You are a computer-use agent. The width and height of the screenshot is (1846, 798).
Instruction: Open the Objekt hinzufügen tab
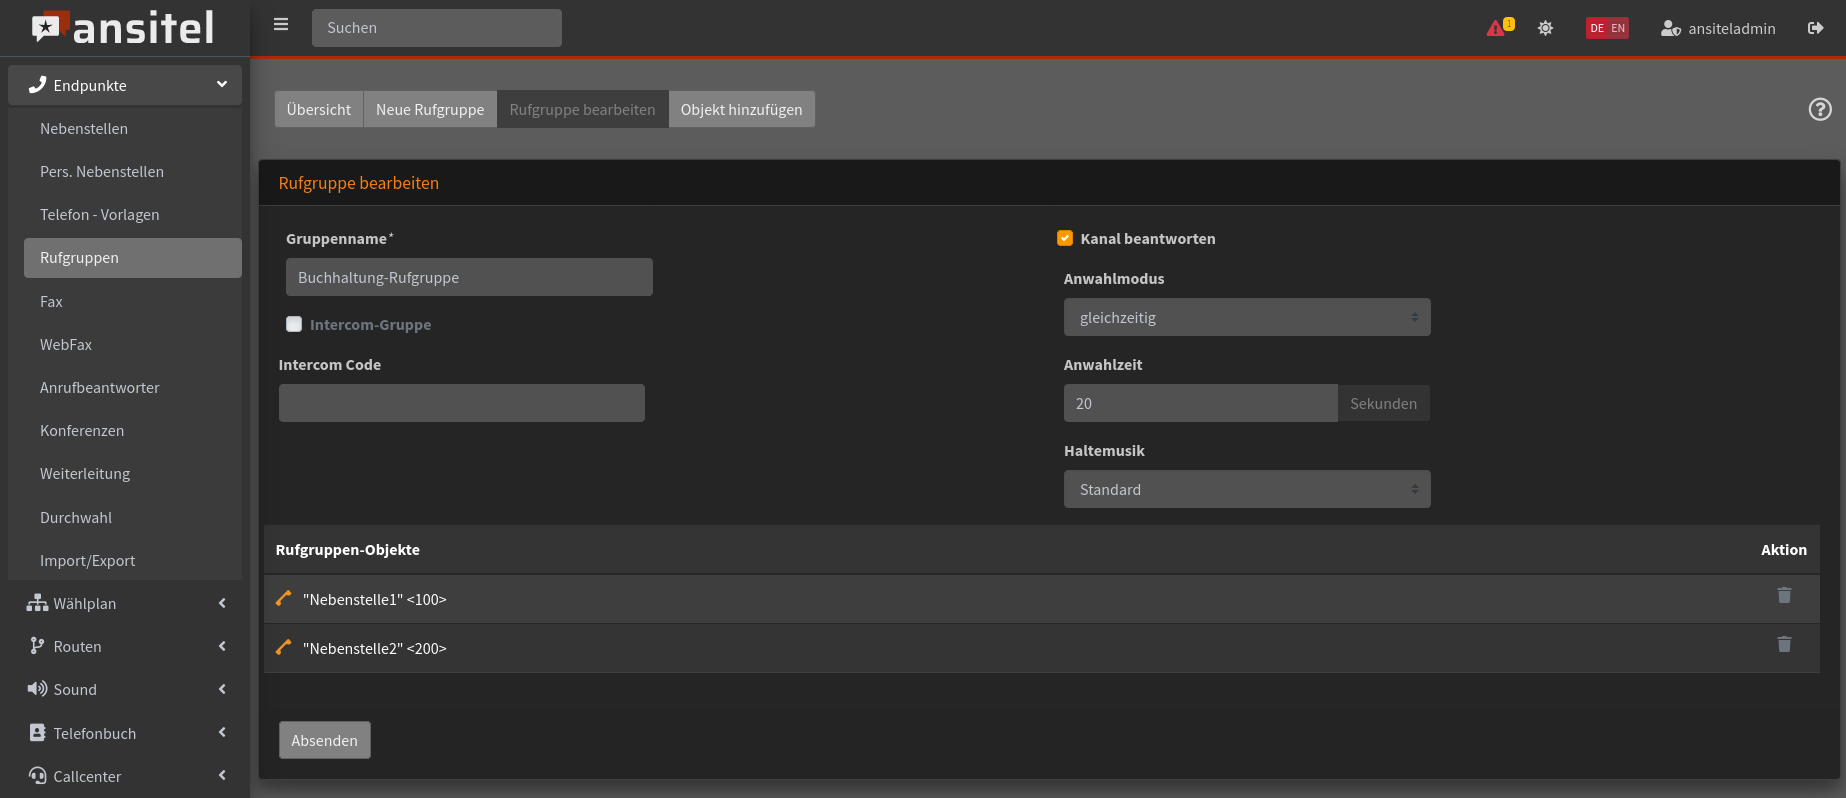(741, 109)
